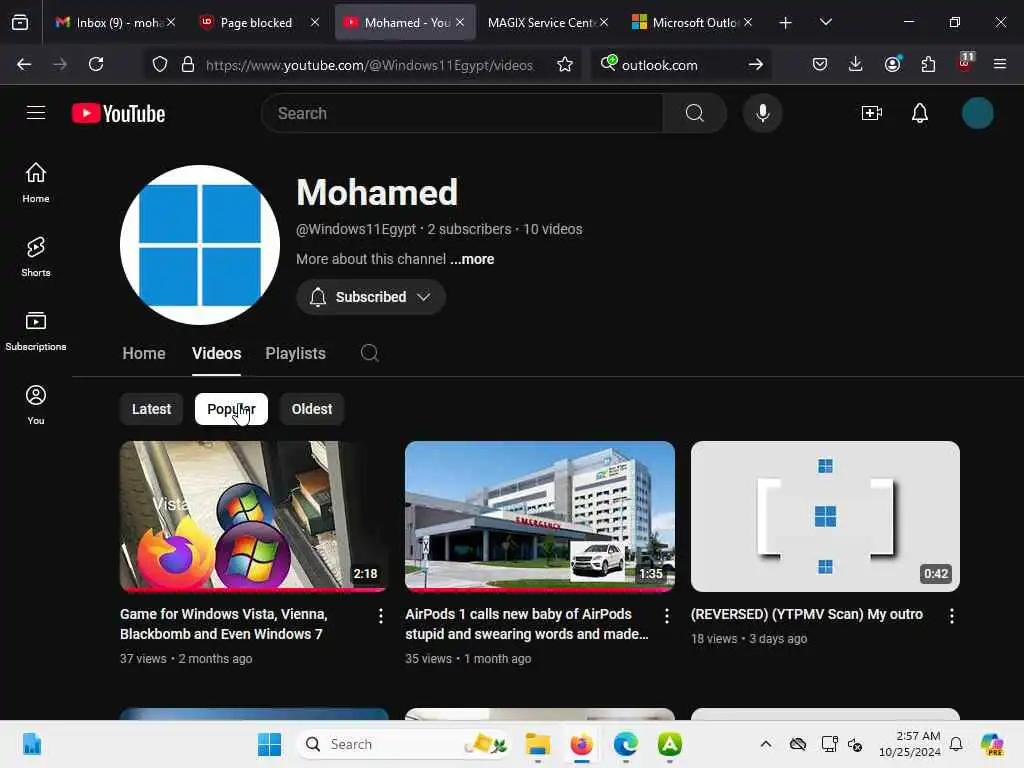Close the Page blocked tab
Screen dimensions: 1024x768
pos(315,22)
